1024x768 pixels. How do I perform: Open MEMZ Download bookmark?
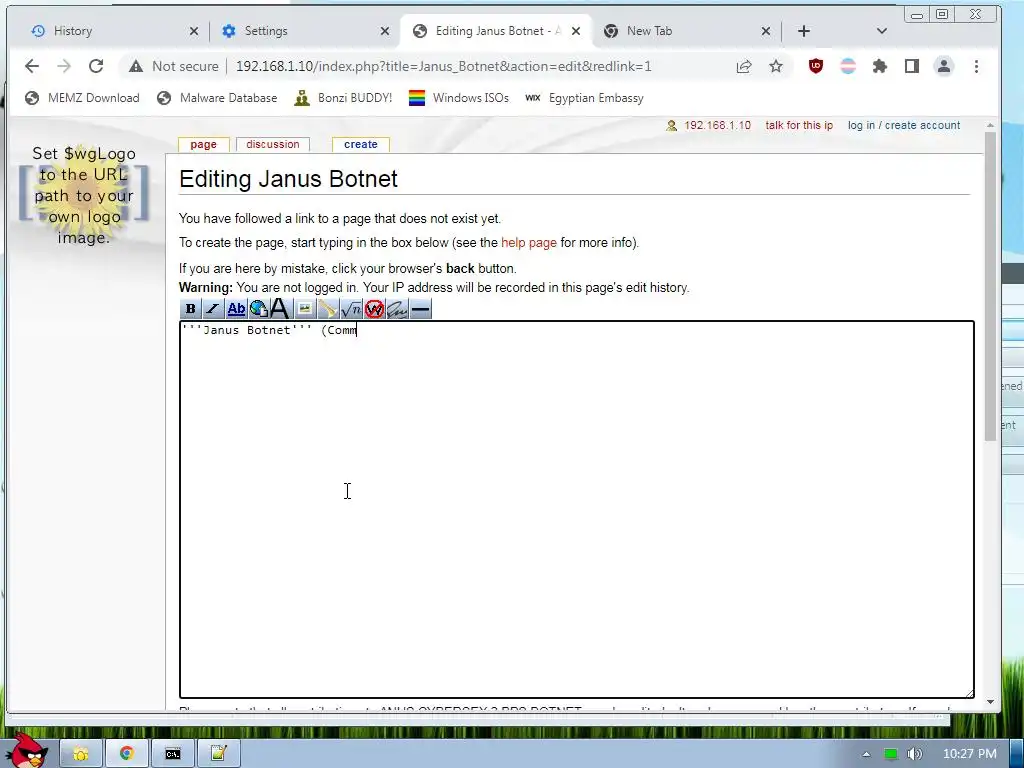[x=82, y=98]
